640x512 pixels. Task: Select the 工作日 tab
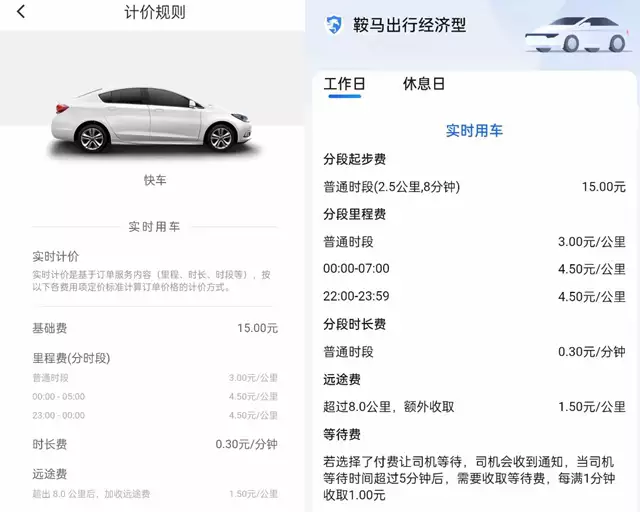[x=344, y=84]
